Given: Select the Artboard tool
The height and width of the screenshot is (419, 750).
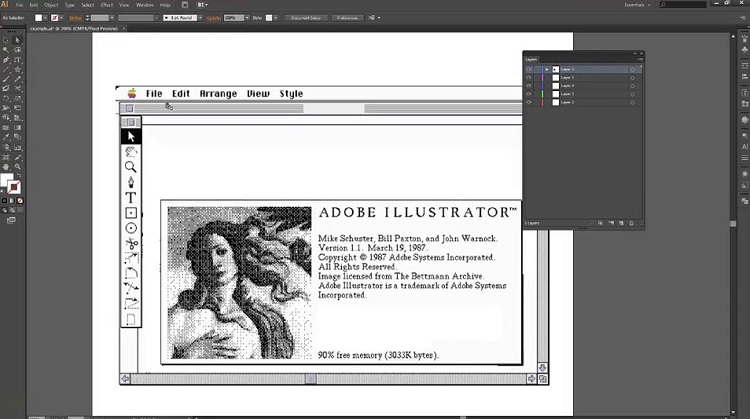Looking at the screenshot, I should (x=6, y=157).
